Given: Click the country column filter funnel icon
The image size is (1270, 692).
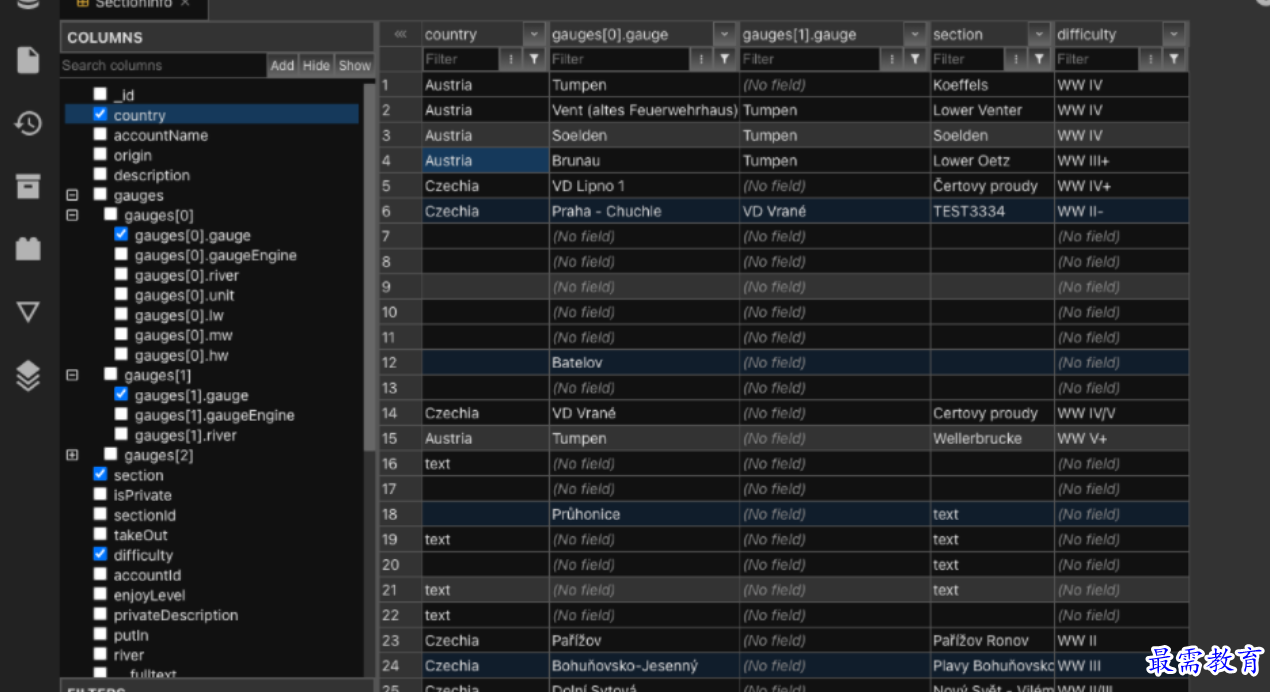Looking at the screenshot, I should pos(534,59).
